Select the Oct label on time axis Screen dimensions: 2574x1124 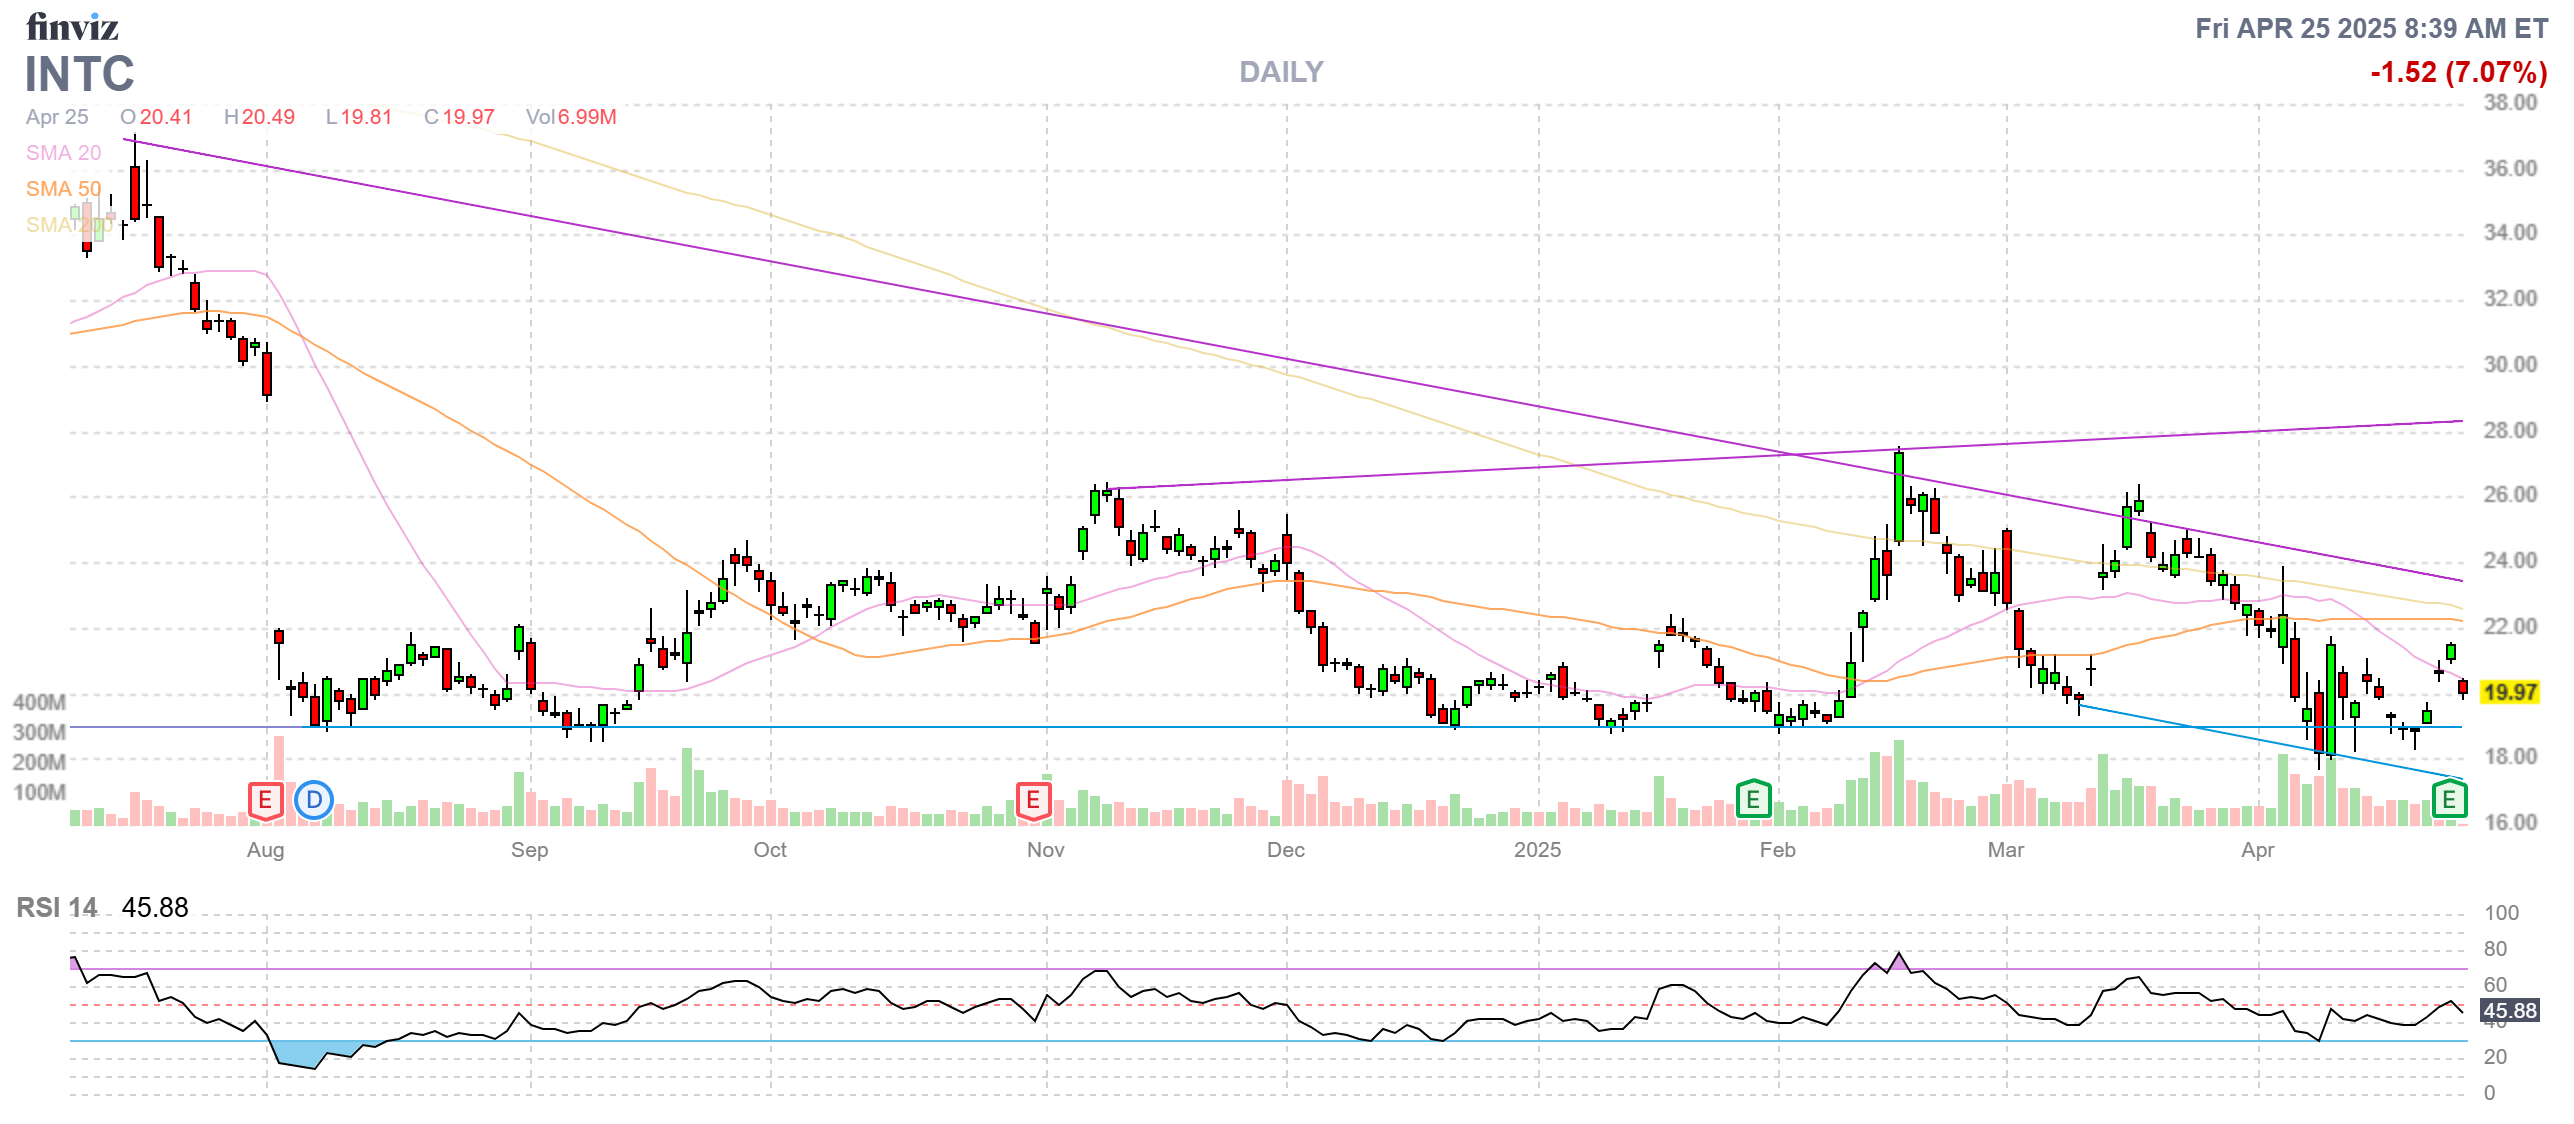[769, 850]
